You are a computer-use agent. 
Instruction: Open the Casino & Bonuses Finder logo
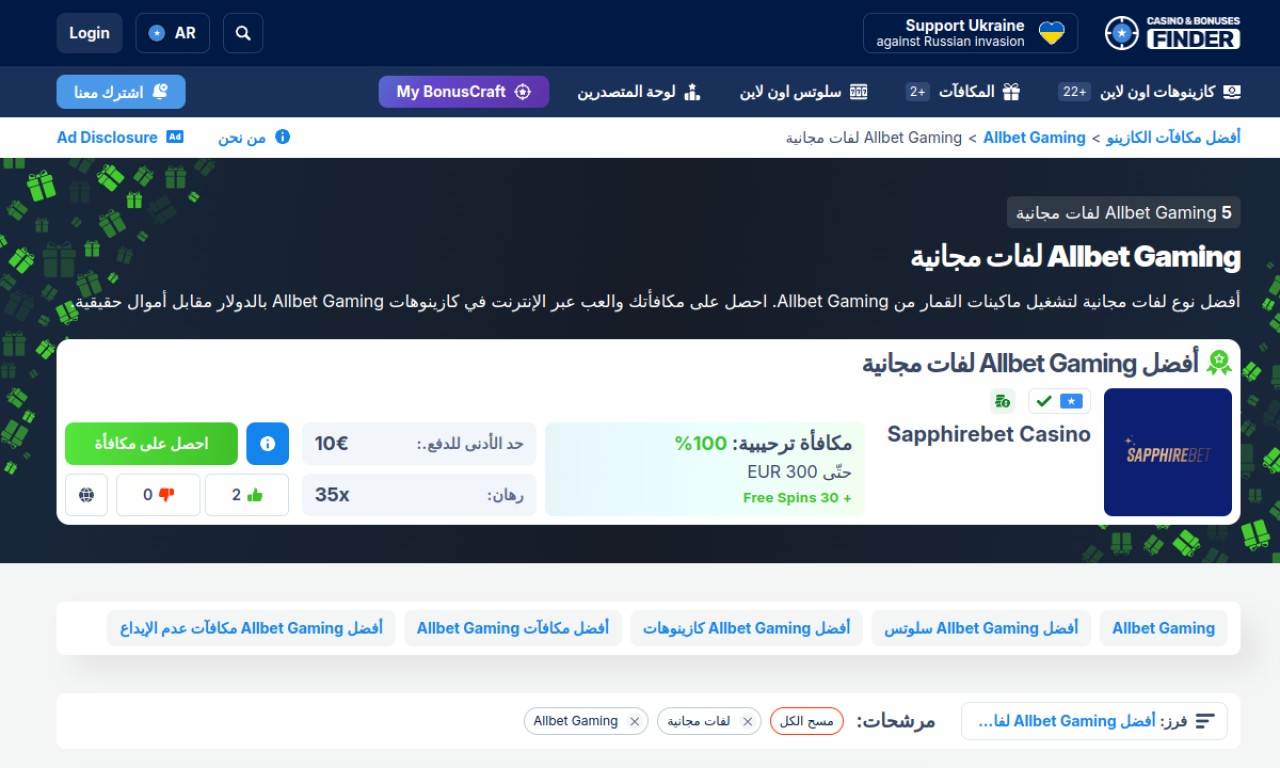pos(1172,33)
